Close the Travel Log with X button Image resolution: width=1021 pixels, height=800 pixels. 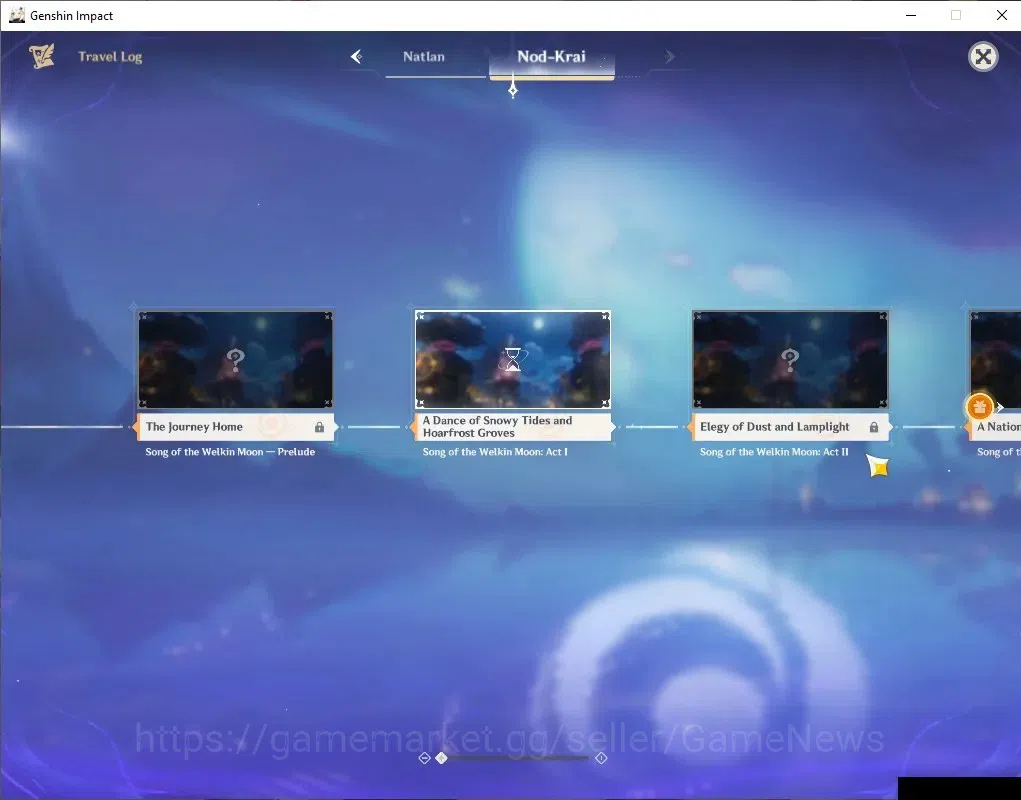pyautogui.click(x=983, y=57)
